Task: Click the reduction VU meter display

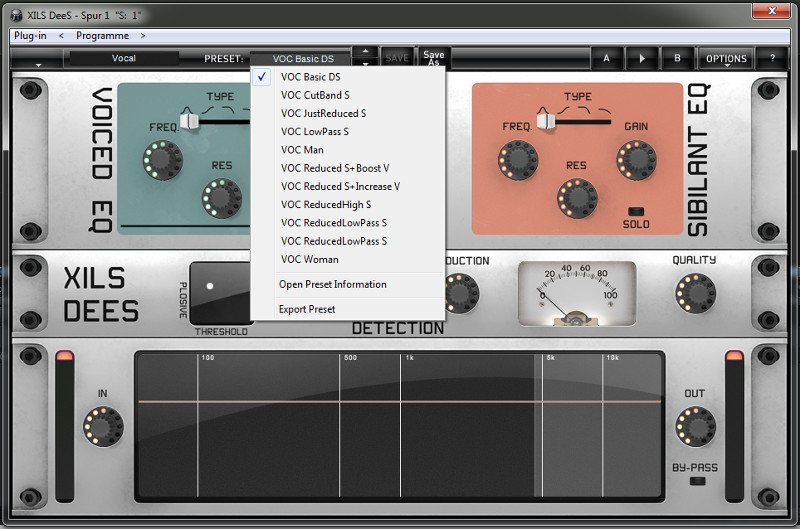Action: pos(577,293)
